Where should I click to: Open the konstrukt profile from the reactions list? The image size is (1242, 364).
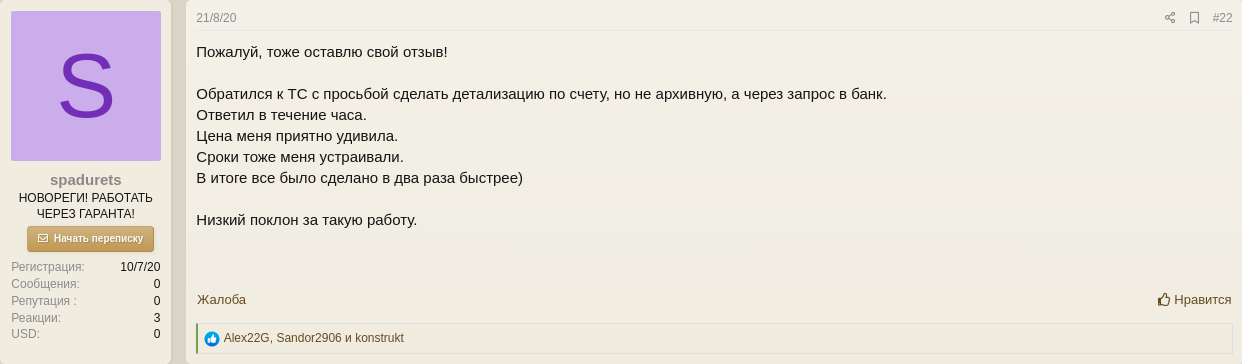pos(379,338)
